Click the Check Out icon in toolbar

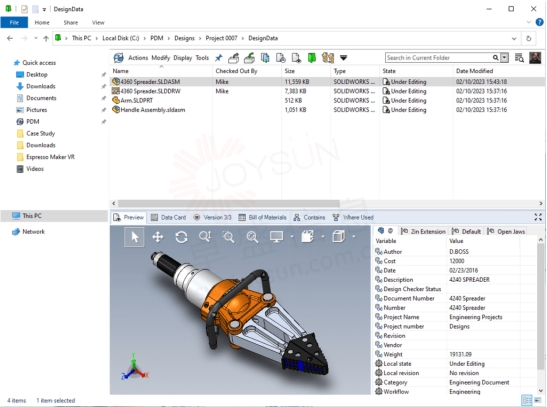233,58
